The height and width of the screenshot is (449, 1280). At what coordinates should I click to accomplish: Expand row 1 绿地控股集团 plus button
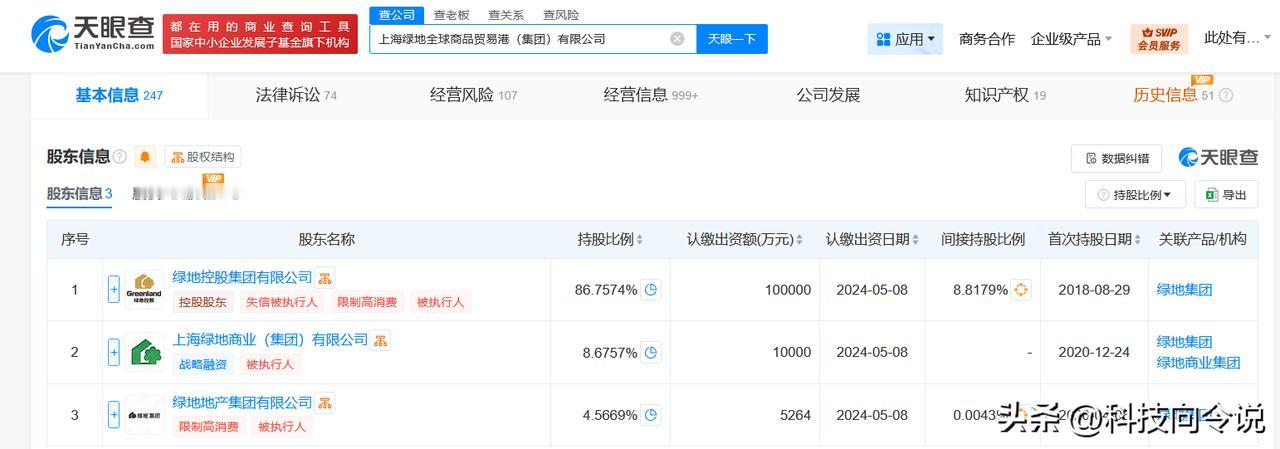tap(114, 289)
